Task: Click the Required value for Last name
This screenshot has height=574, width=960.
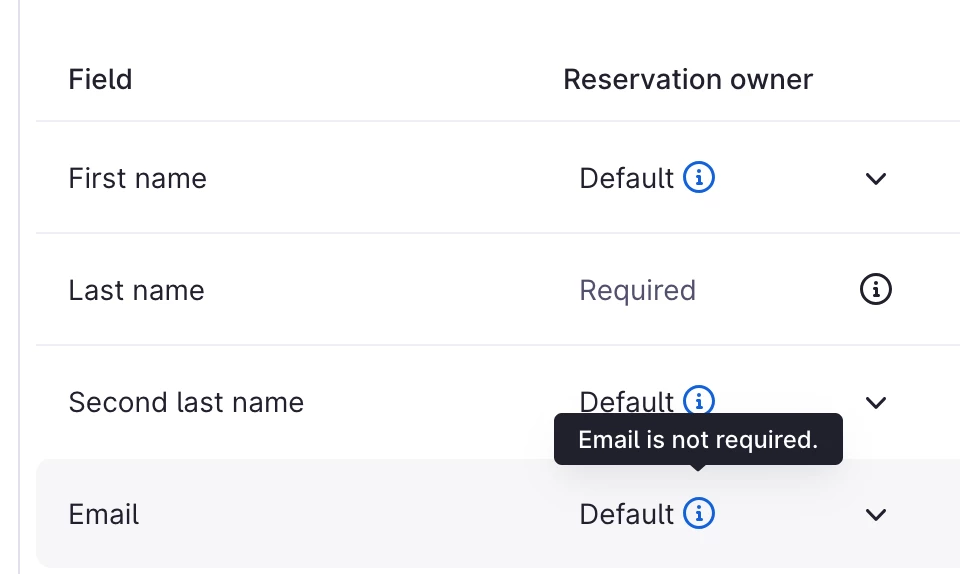Action: coord(637,291)
